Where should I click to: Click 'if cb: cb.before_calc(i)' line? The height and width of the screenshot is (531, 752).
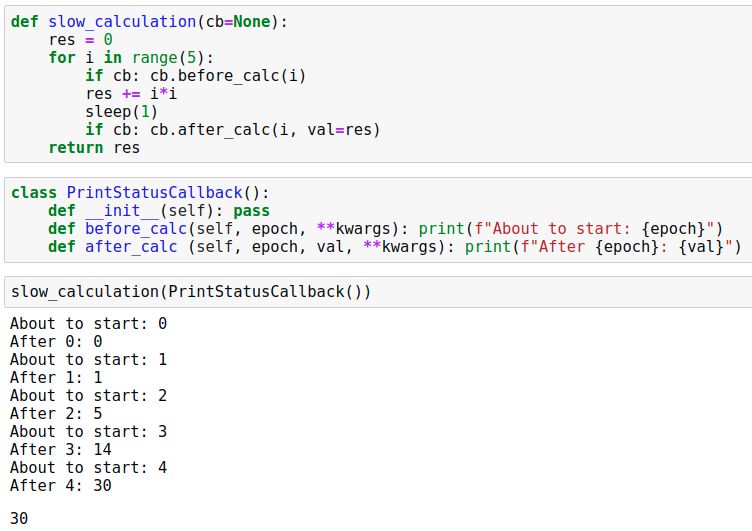click(x=196, y=76)
